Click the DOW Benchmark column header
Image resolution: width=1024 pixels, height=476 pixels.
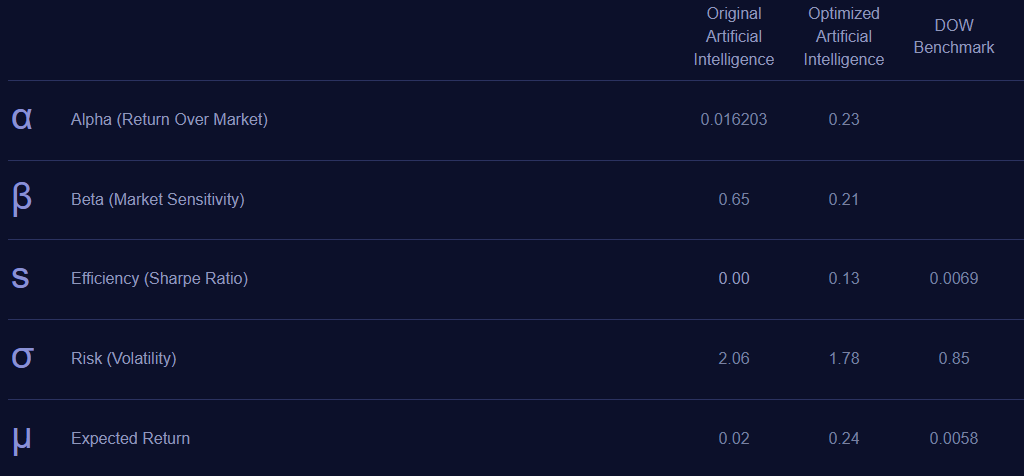[x=954, y=36]
